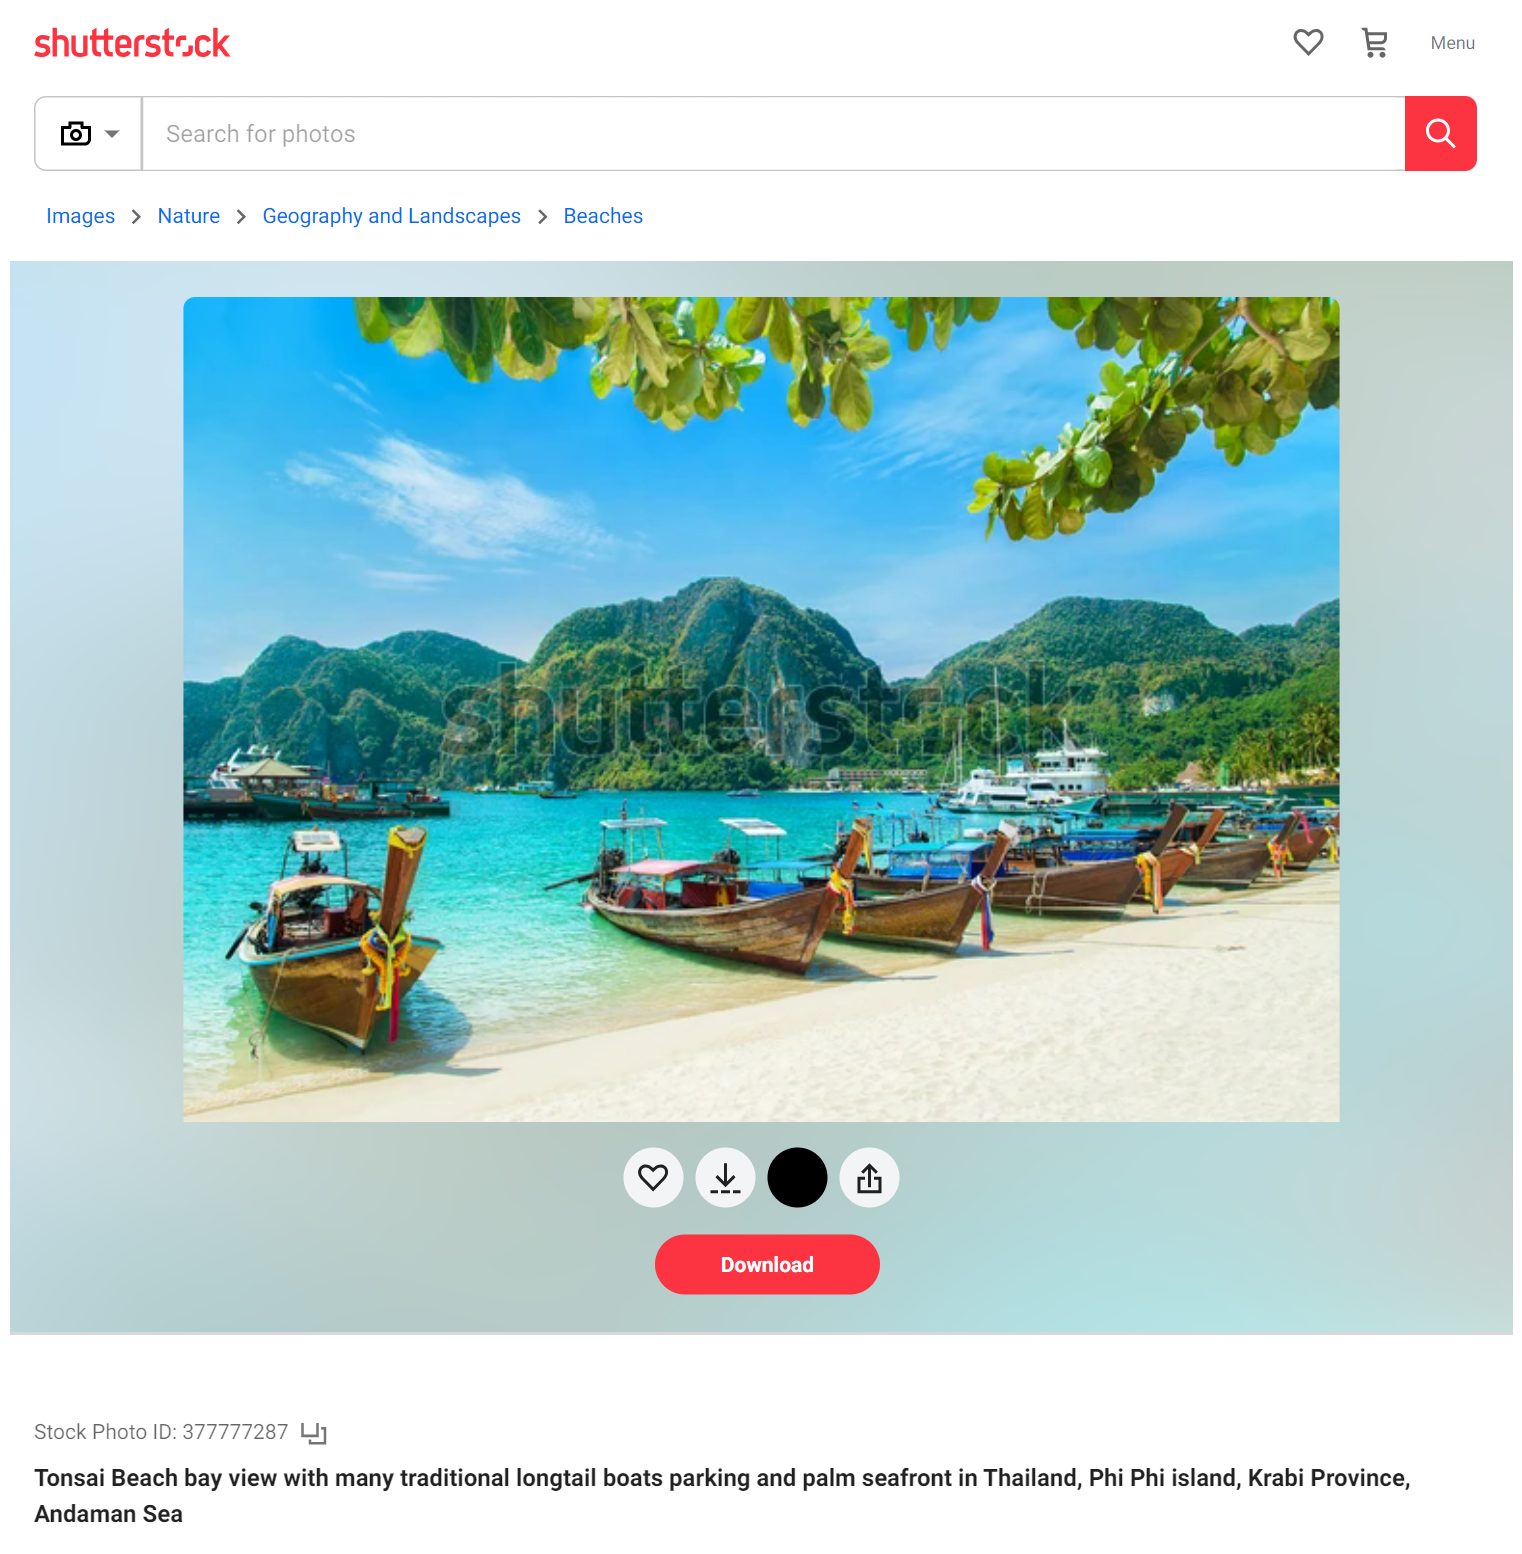
Task: Open the shopping cart
Action: point(1375,42)
